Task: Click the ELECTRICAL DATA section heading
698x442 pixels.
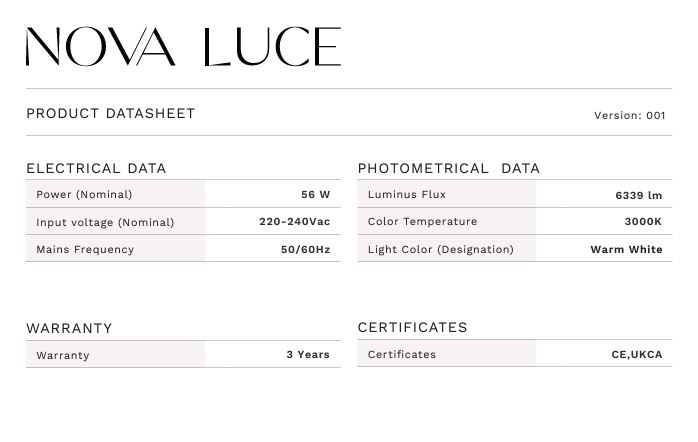Action: pos(96,168)
